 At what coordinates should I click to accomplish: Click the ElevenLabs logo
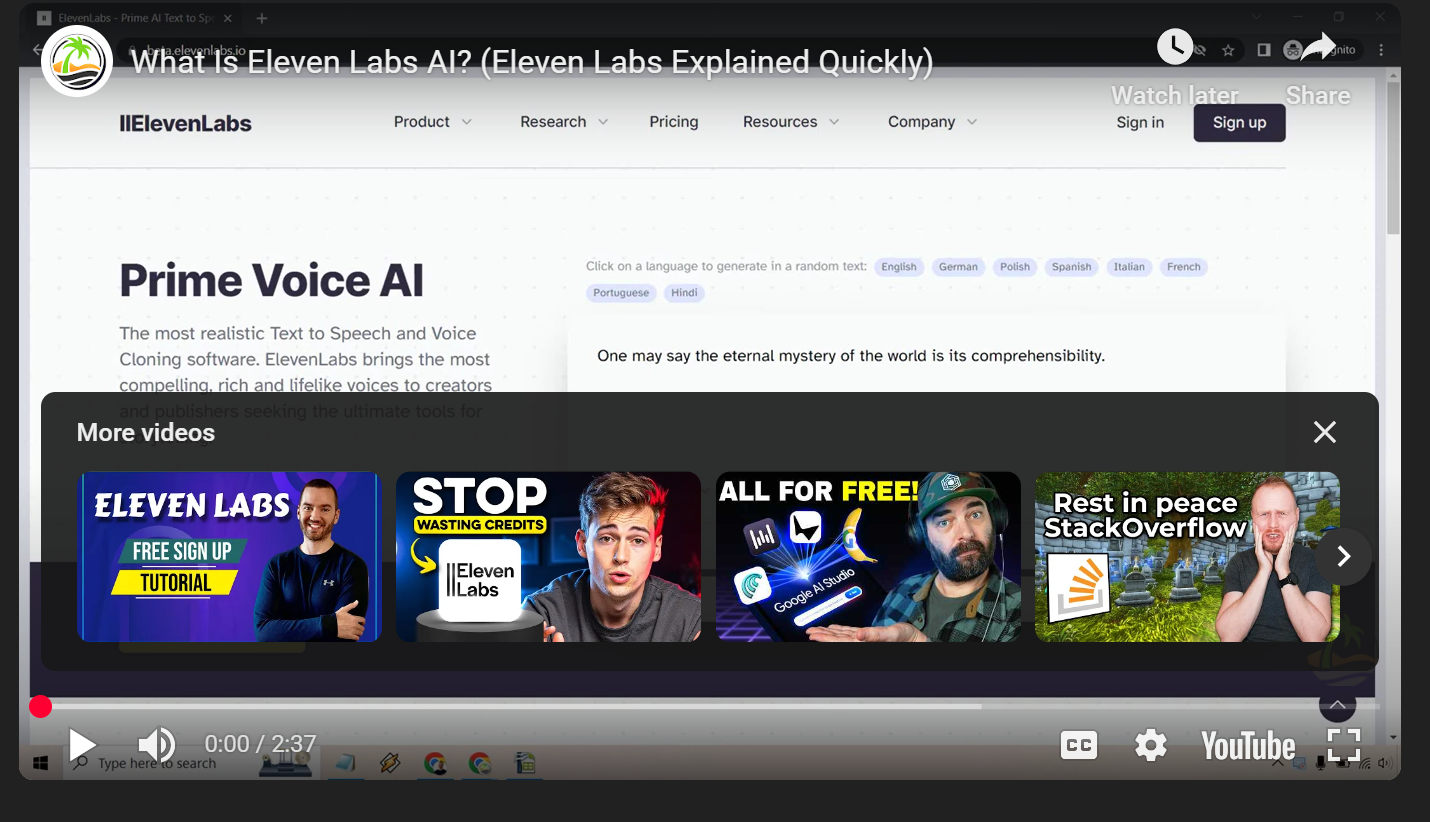click(186, 124)
